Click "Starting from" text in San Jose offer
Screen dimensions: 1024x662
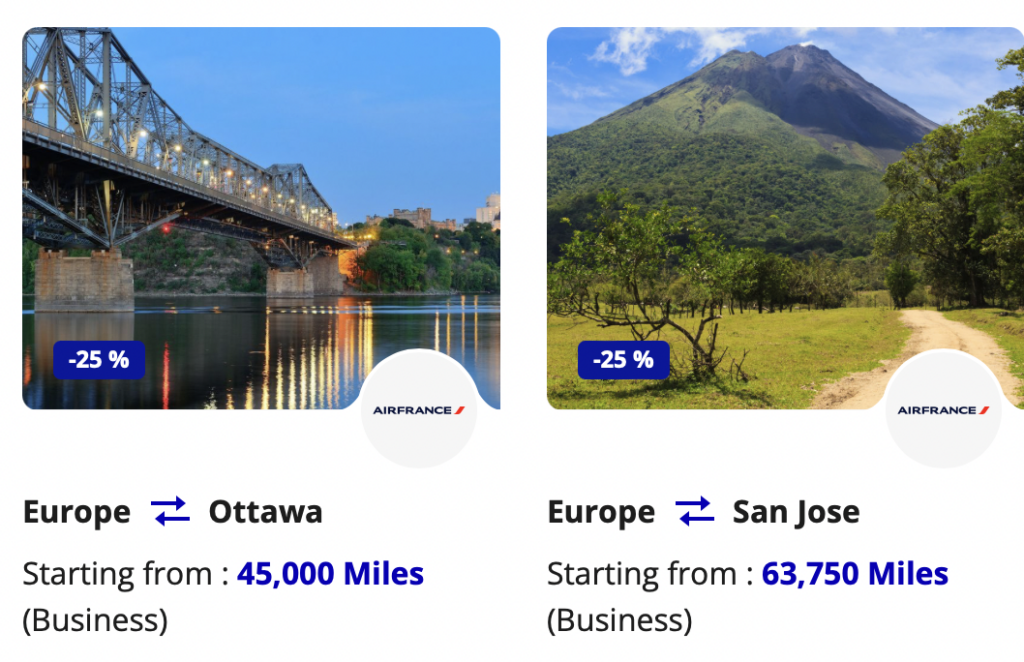642,575
